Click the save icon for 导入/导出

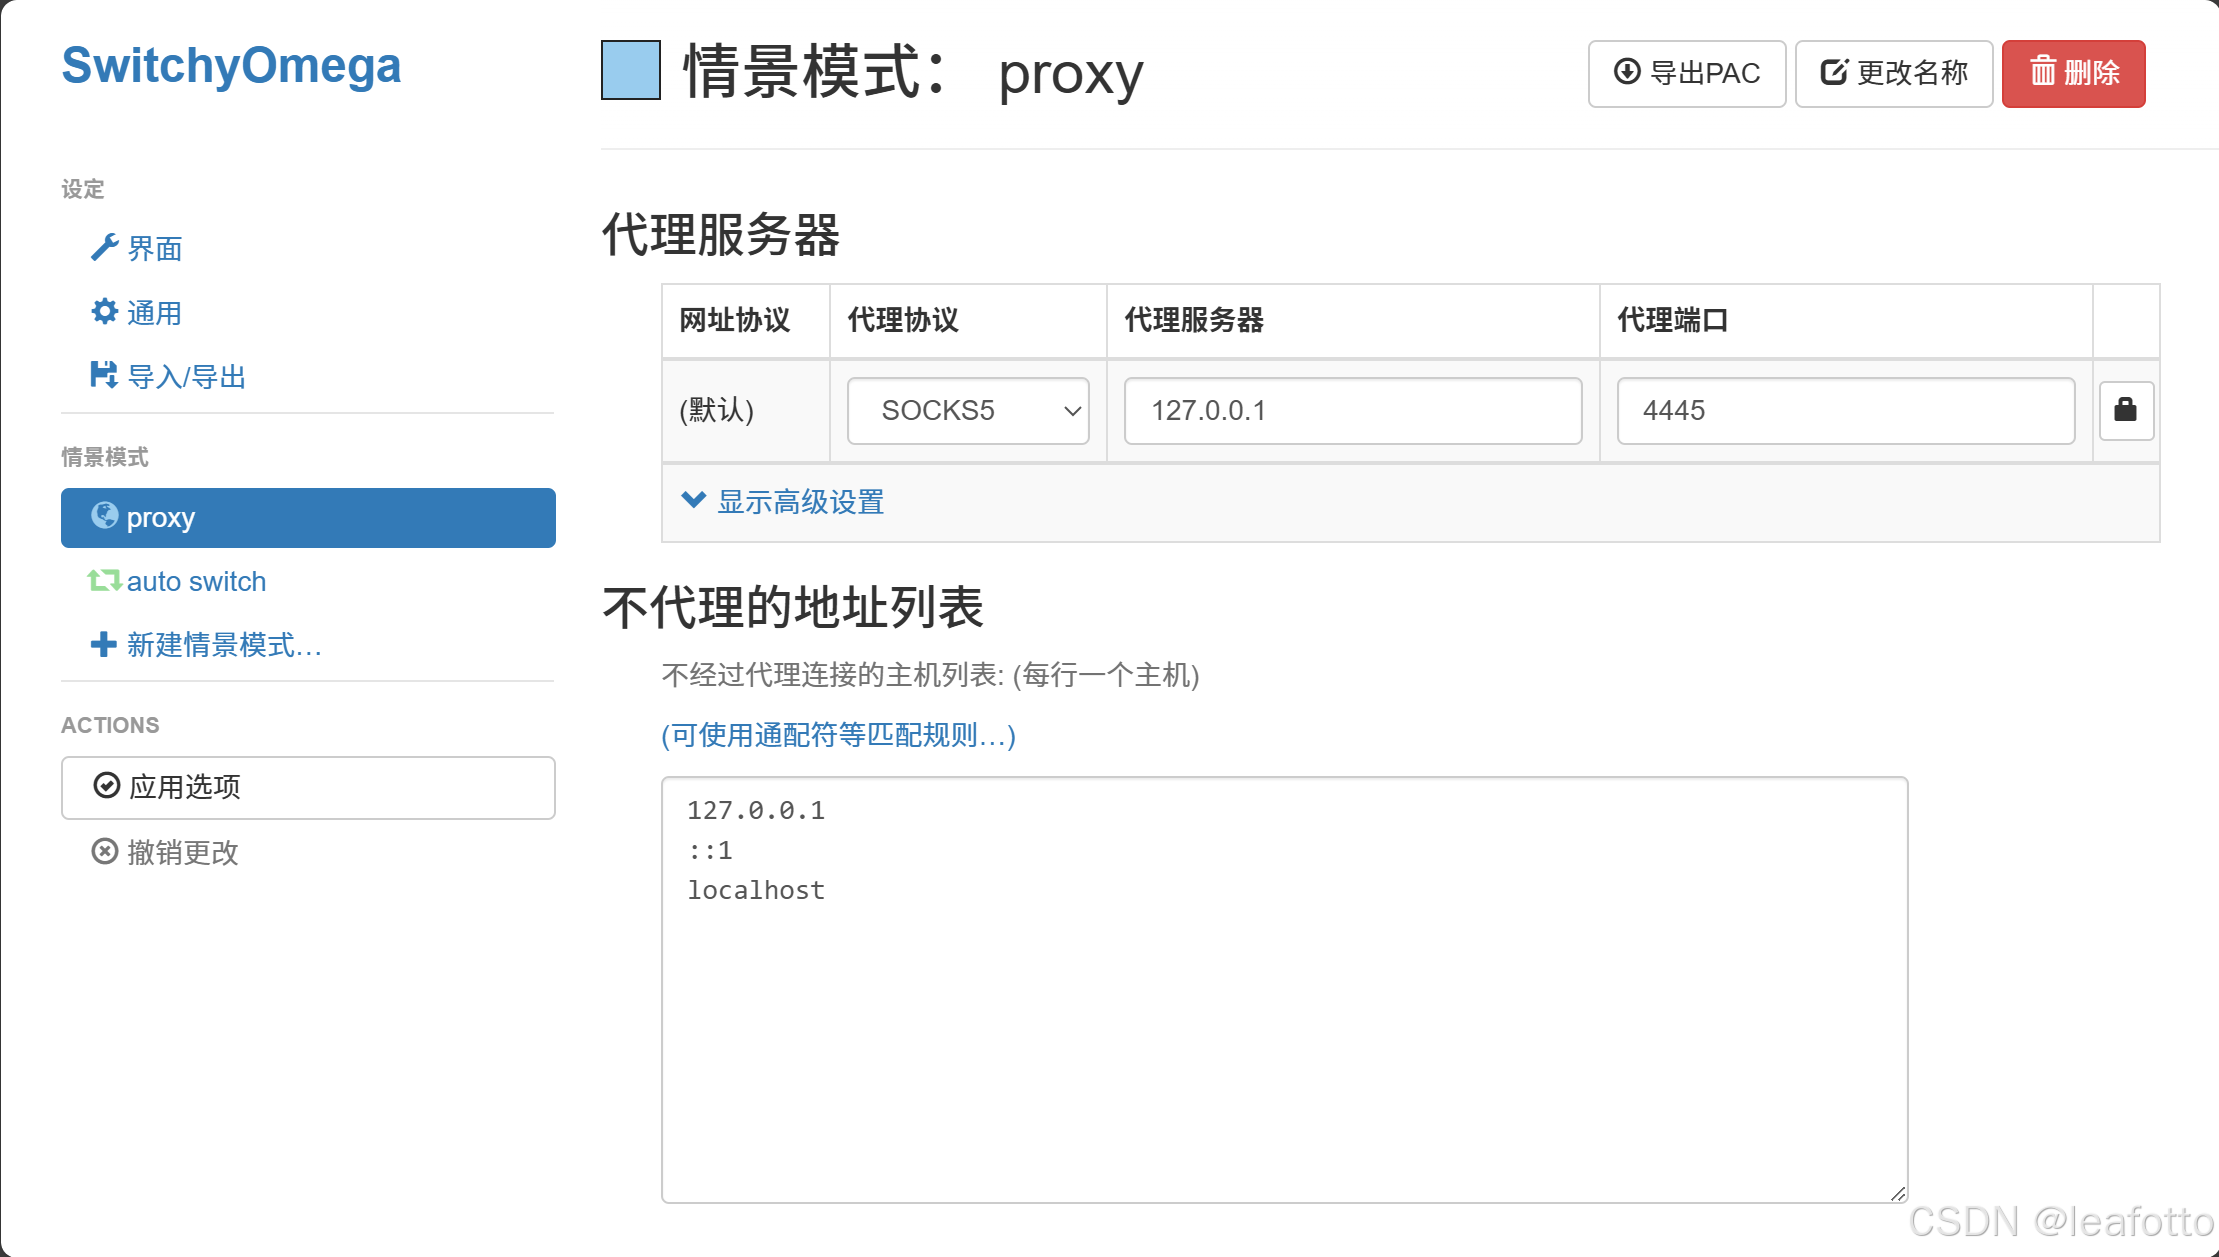tap(104, 375)
